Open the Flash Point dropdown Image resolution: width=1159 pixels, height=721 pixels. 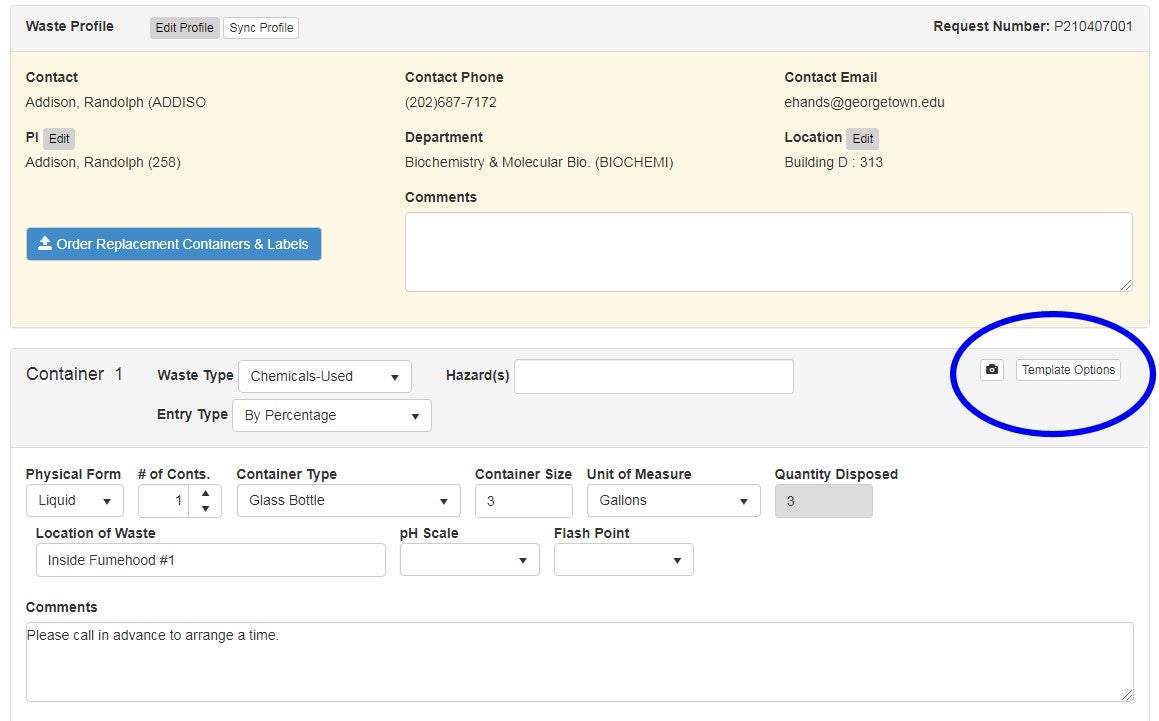pyautogui.click(x=623, y=559)
